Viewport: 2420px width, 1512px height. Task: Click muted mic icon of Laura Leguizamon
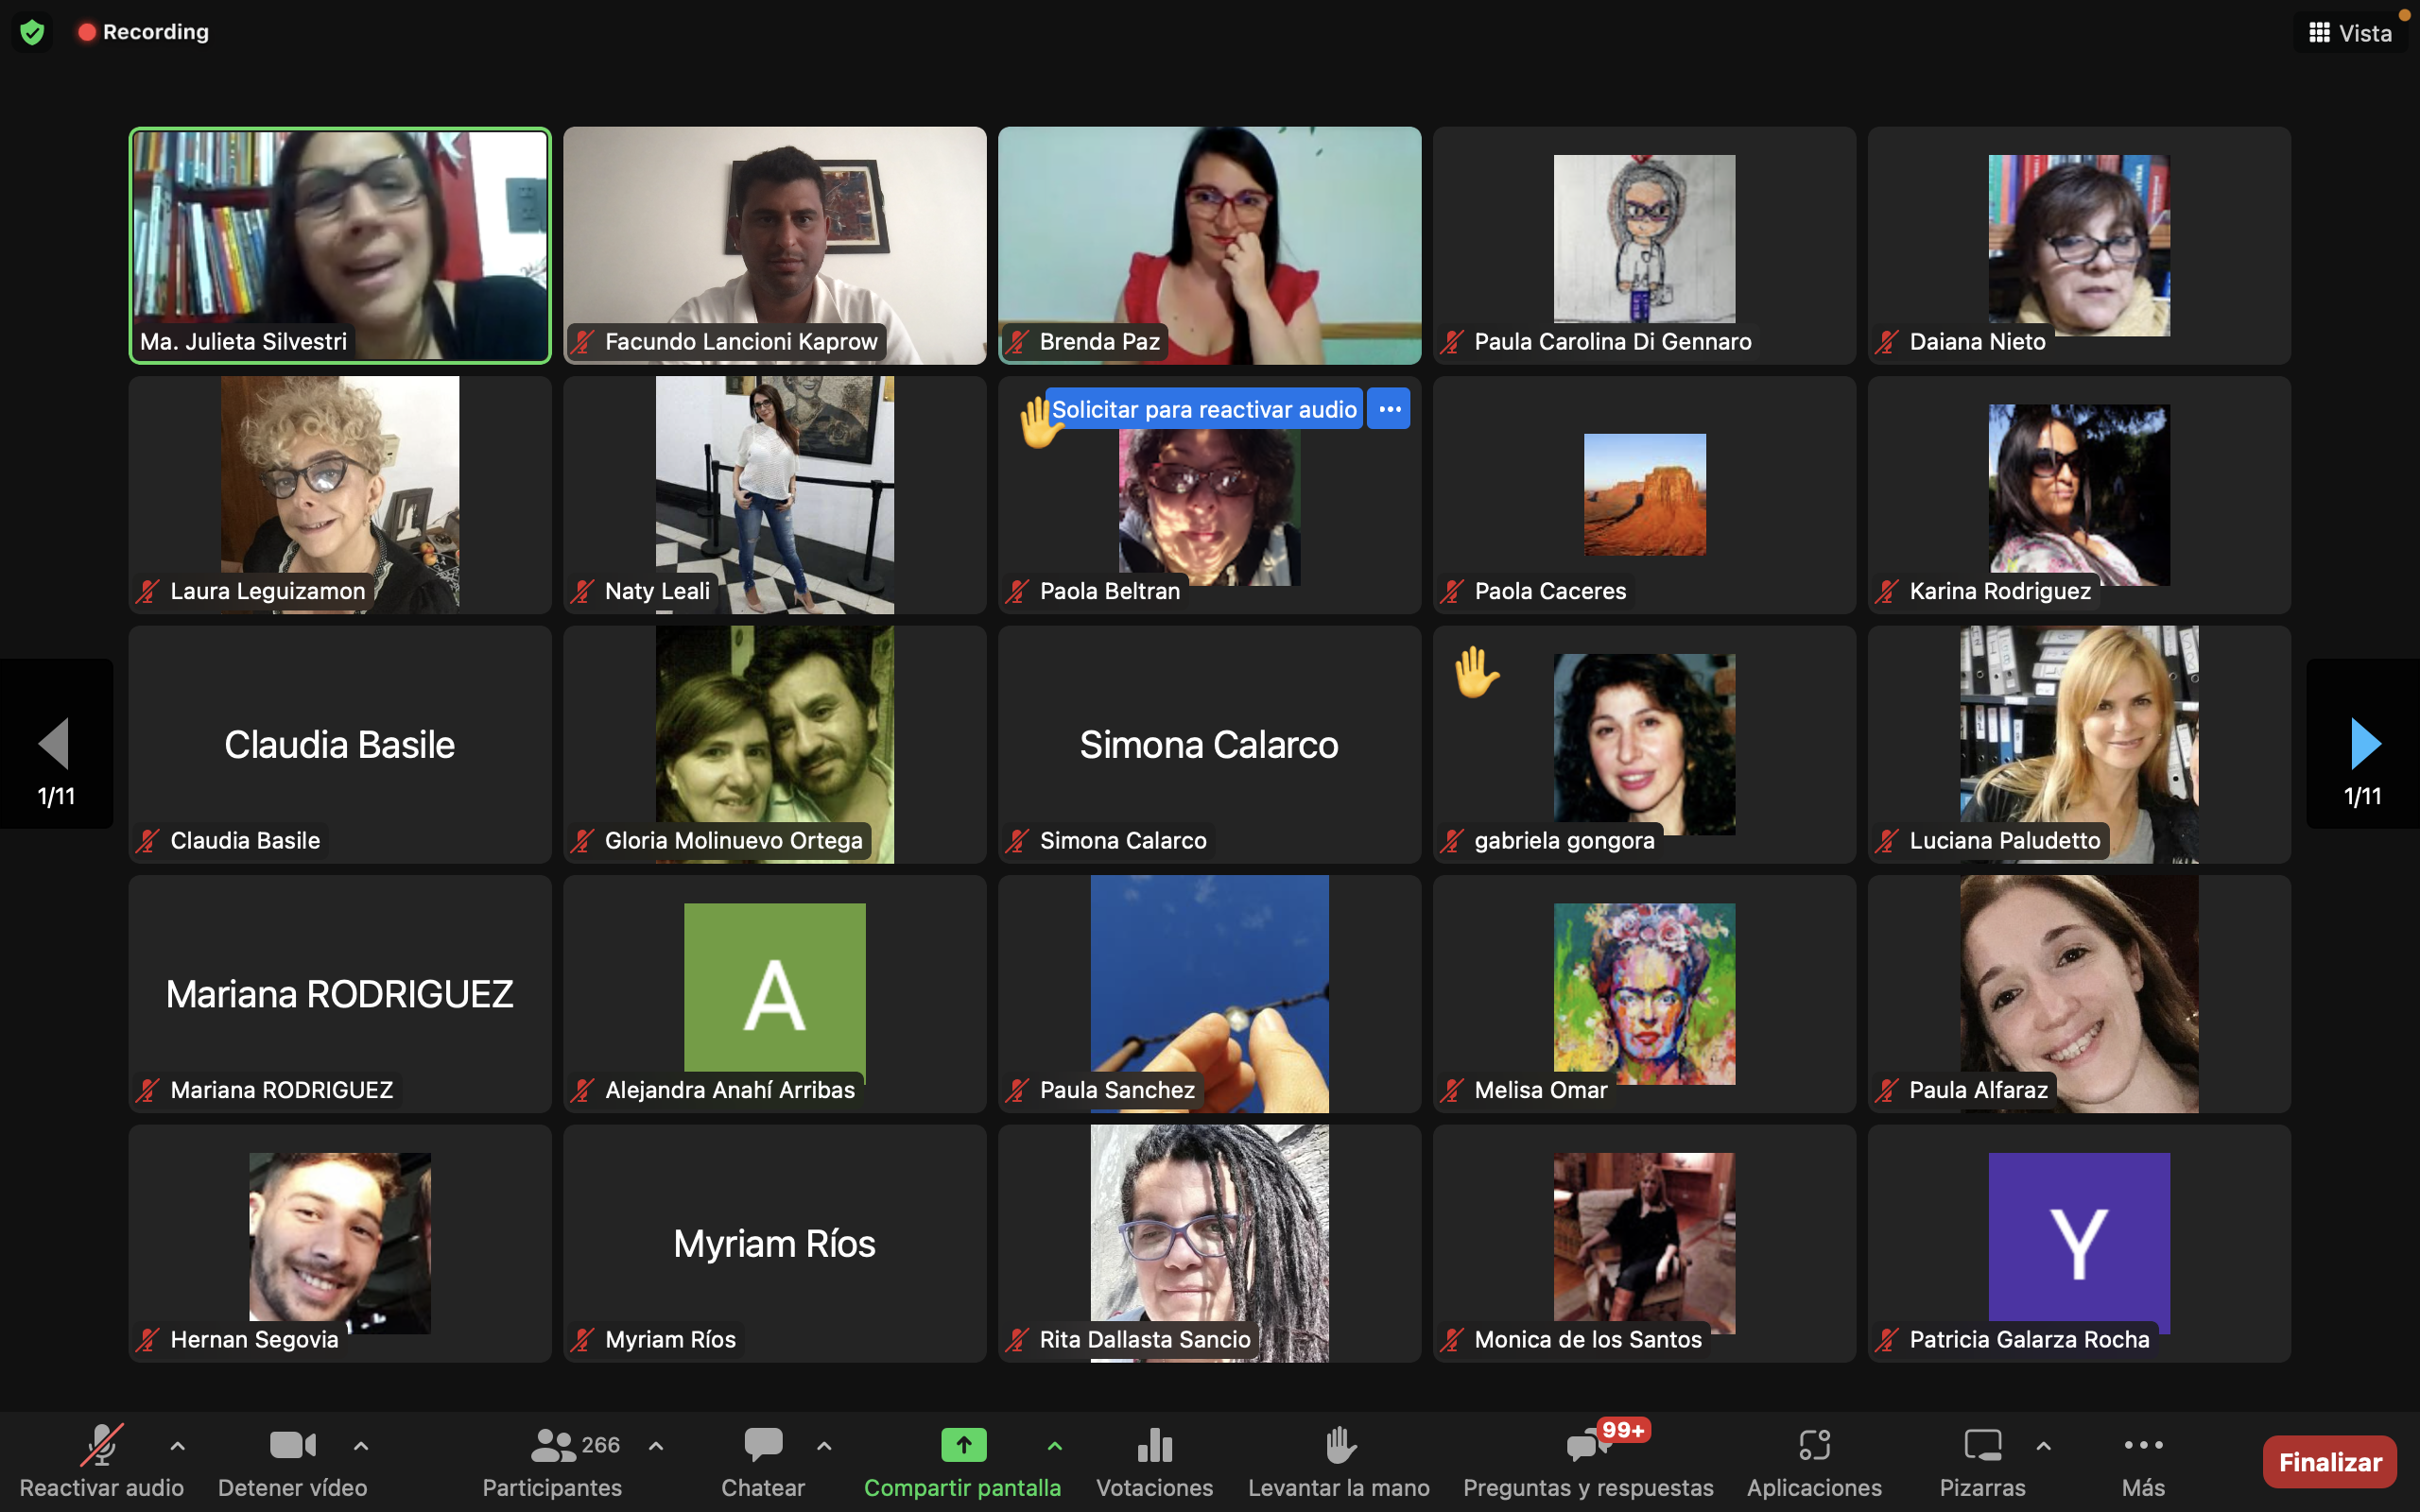[x=148, y=591]
